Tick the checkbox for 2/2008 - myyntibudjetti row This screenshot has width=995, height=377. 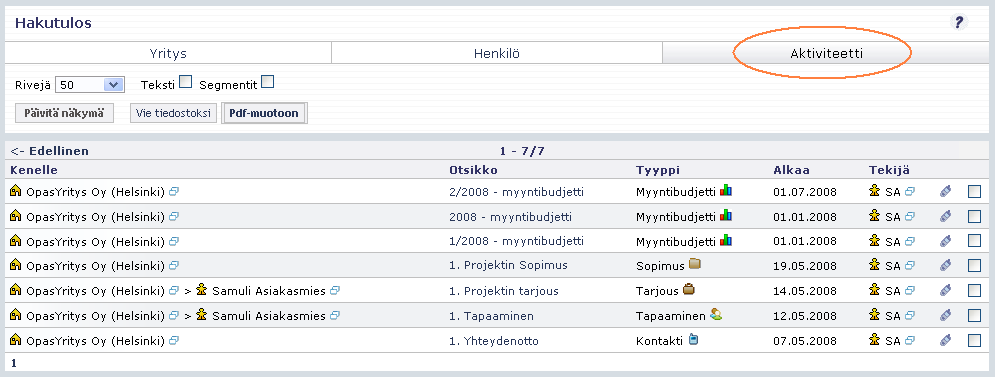974,192
